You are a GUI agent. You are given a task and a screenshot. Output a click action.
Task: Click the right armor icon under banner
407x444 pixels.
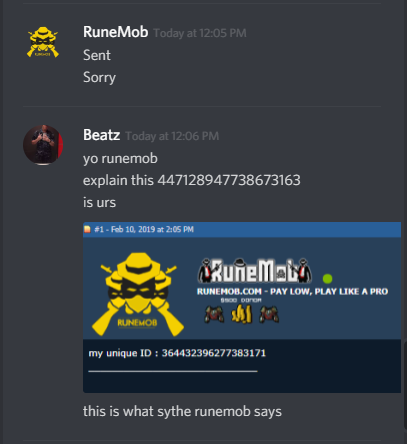click(269, 315)
